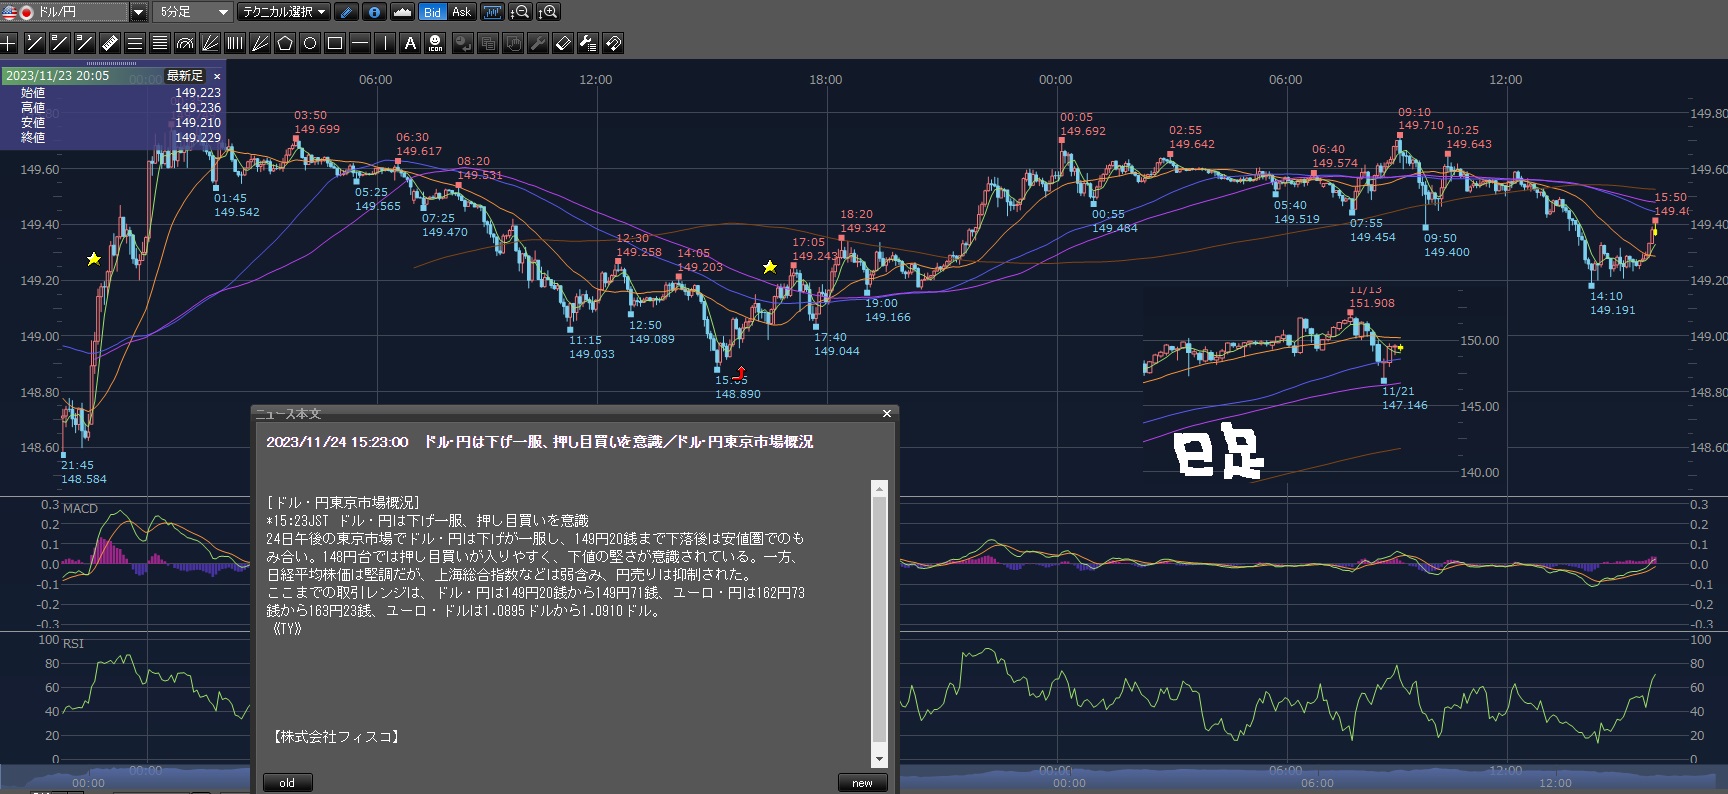Open the テクニカル選択 indicator dropdown
1728x794 pixels.
[x=284, y=12]
